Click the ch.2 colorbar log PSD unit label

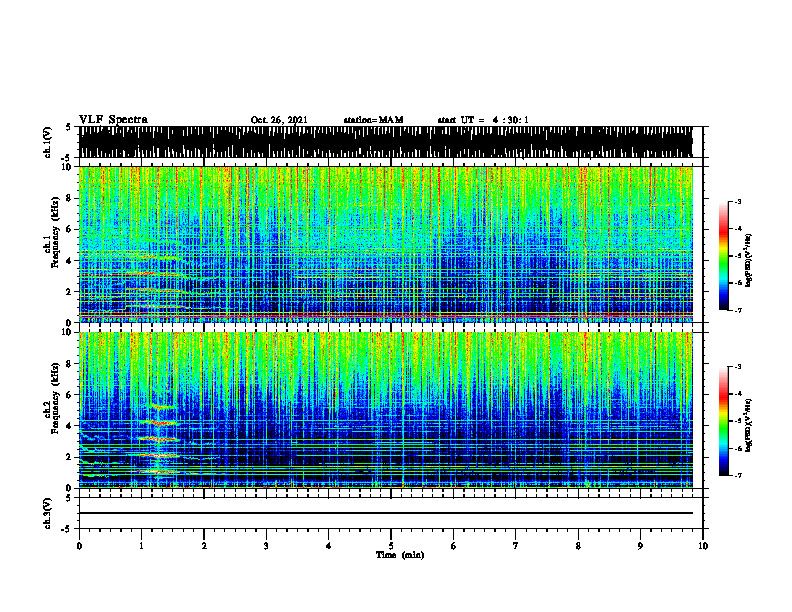click(748, 426)
